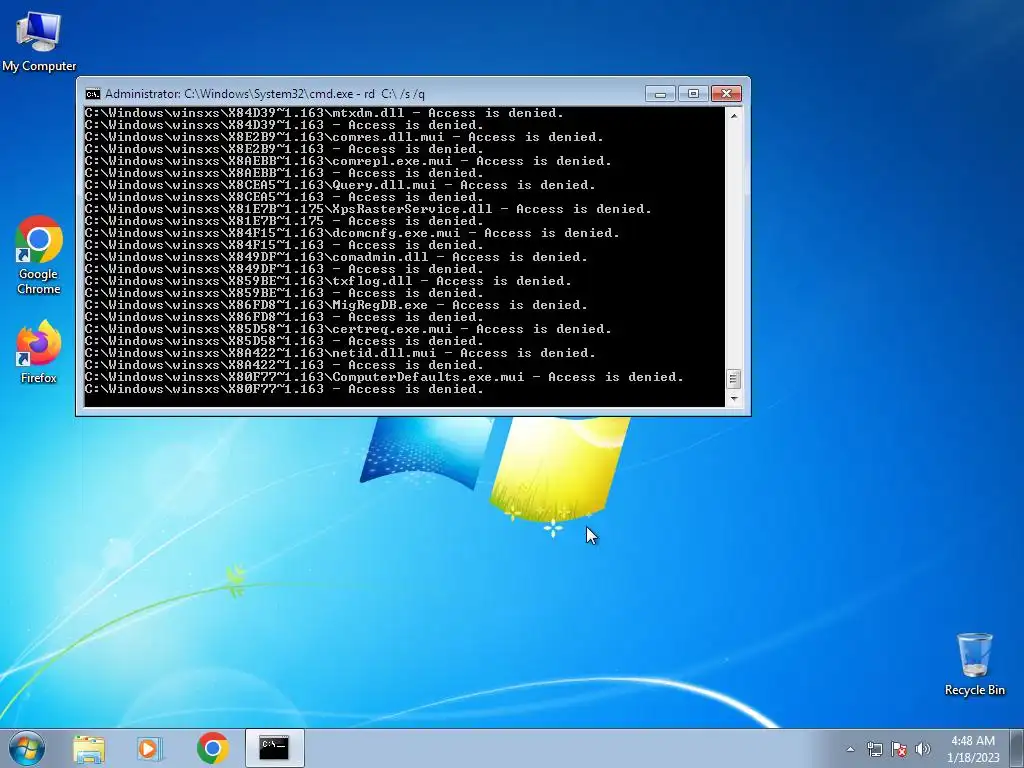Click line with netid.dll.mui
The height and width of the screenshot is (768, 1024).
340,353
